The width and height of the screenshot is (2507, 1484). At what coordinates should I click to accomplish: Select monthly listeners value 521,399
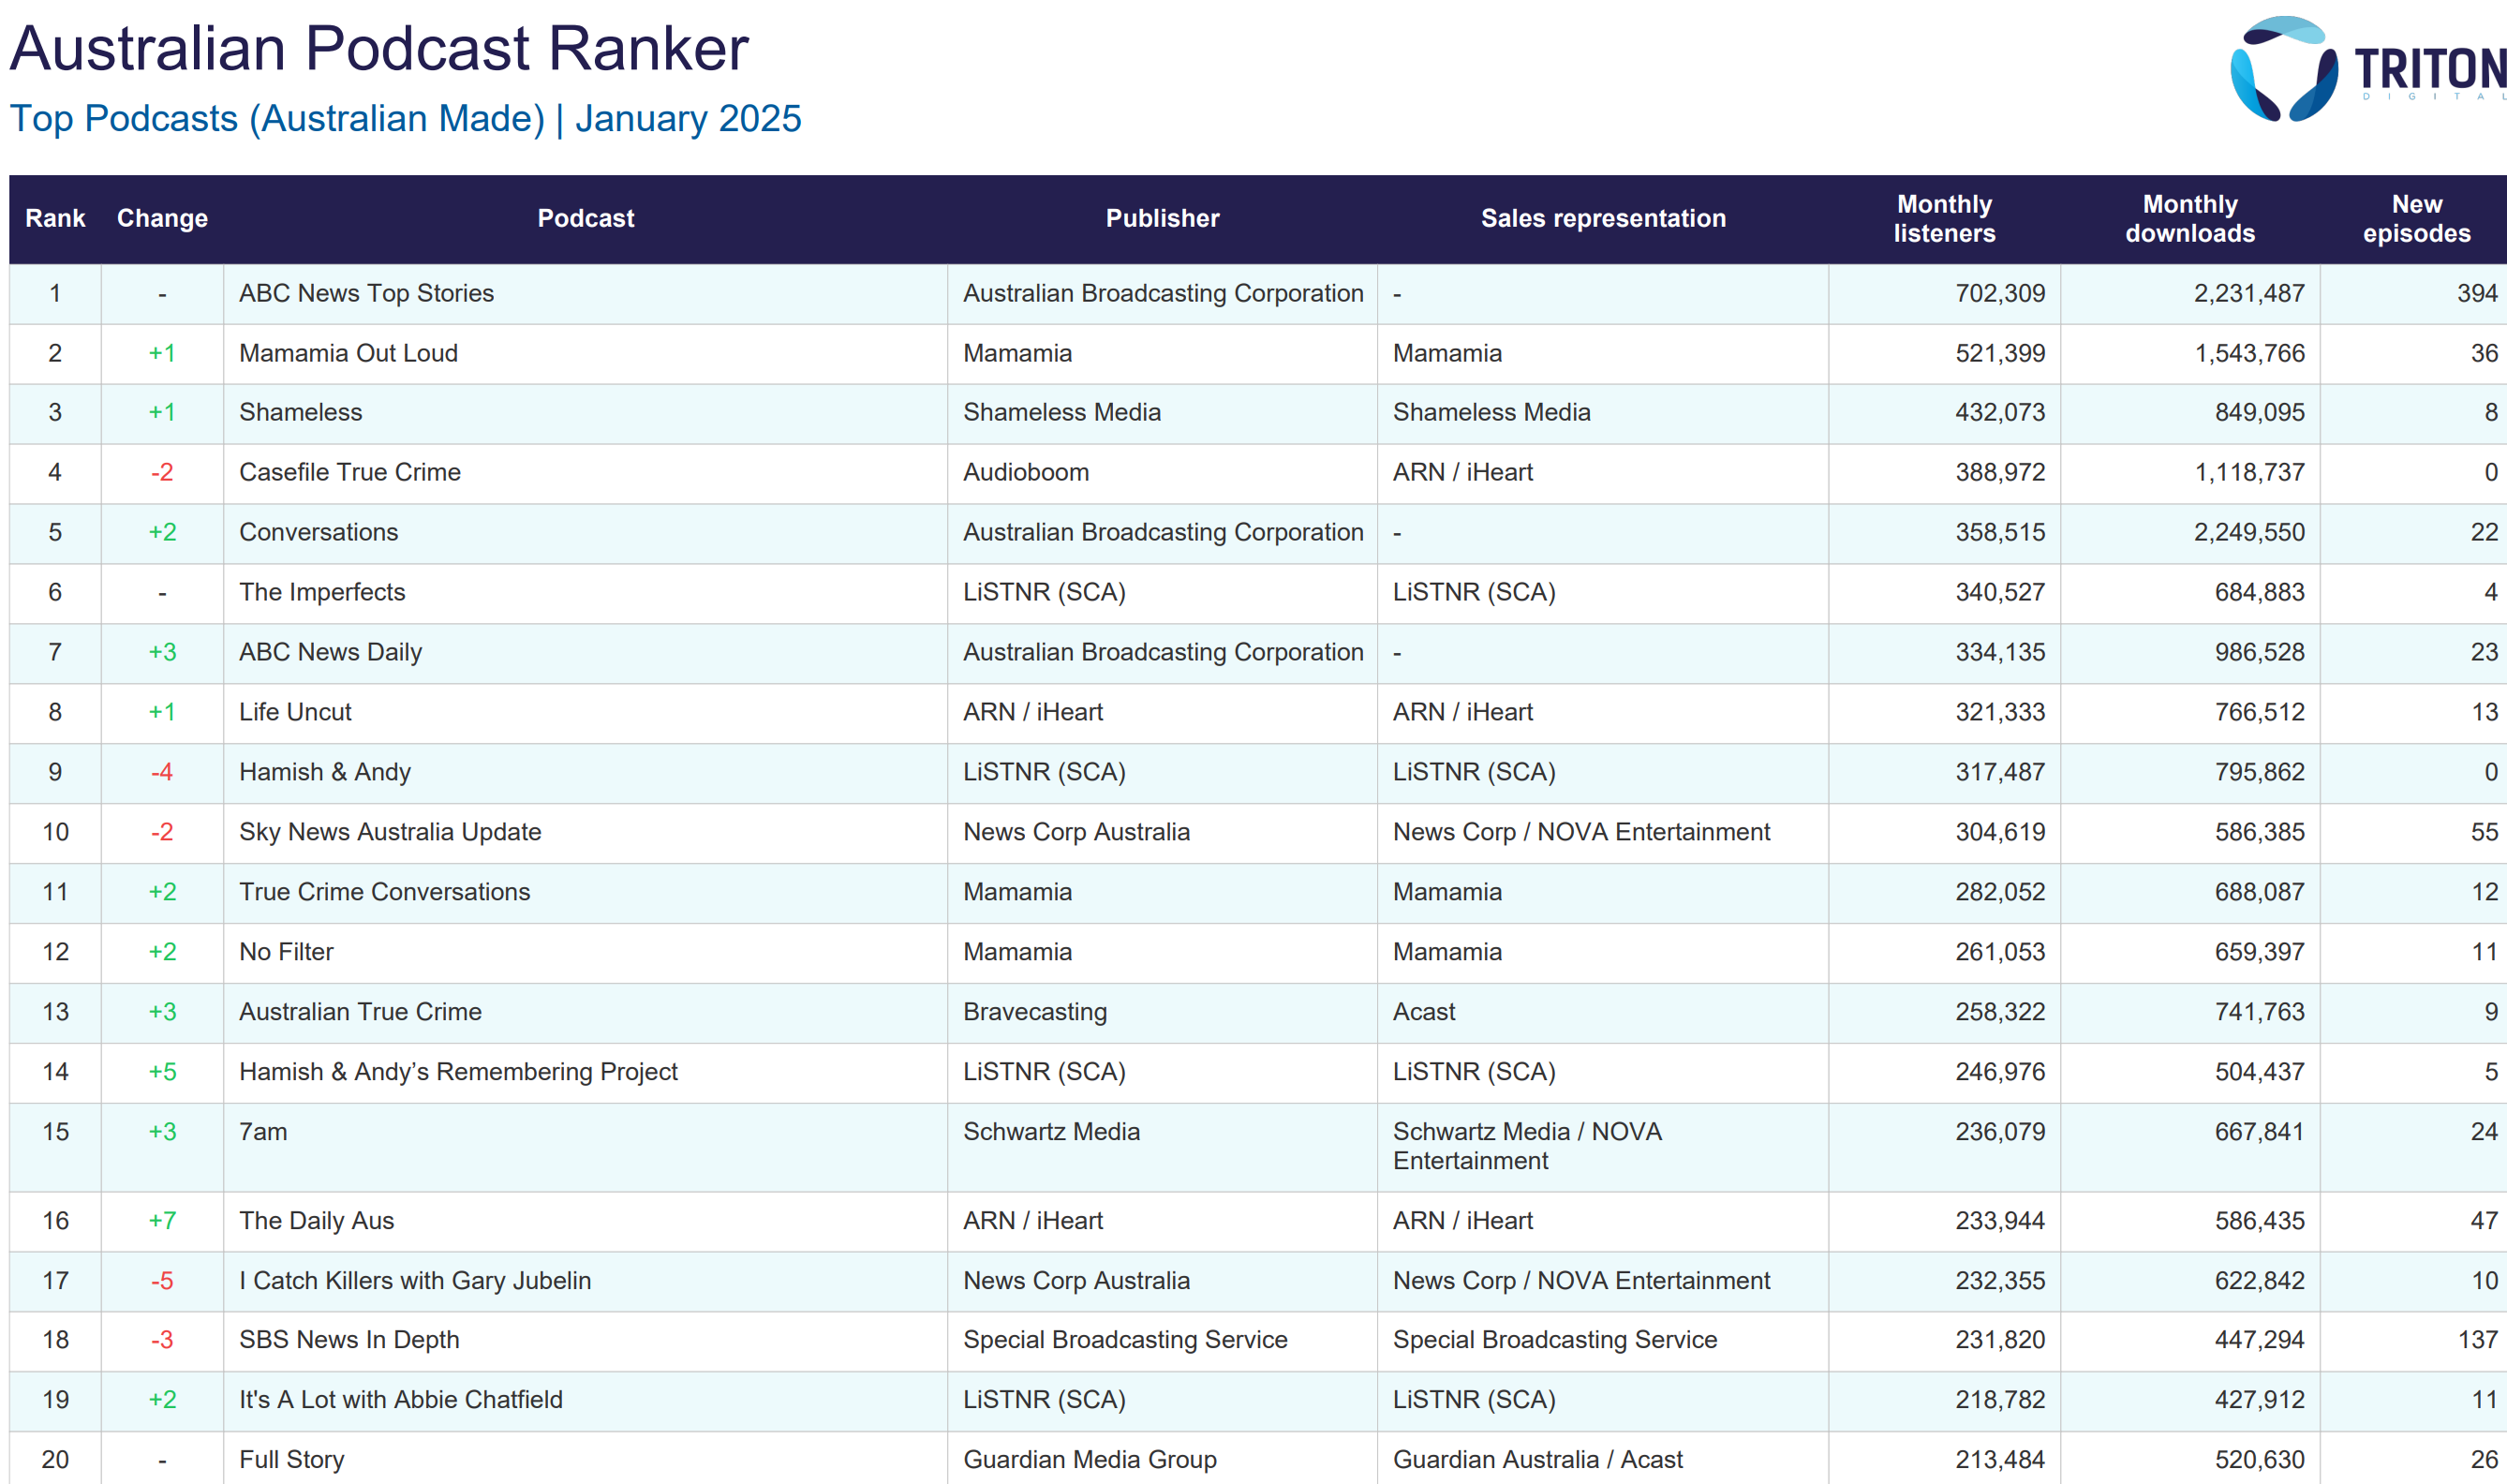click(x=2000, y=353)
